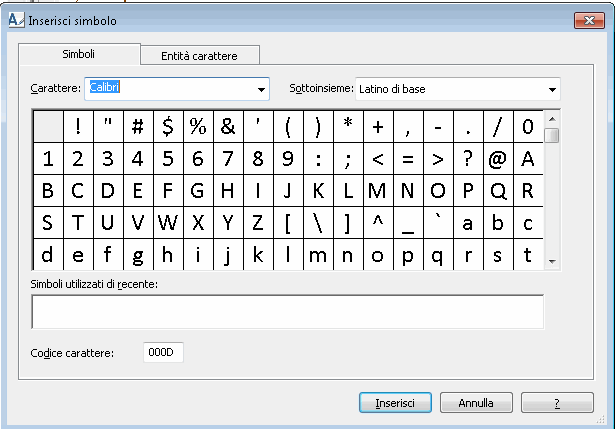This screenshot has width=616, height=429.
Task: Select the uppercase A symbol
Action: click(528, 158)
